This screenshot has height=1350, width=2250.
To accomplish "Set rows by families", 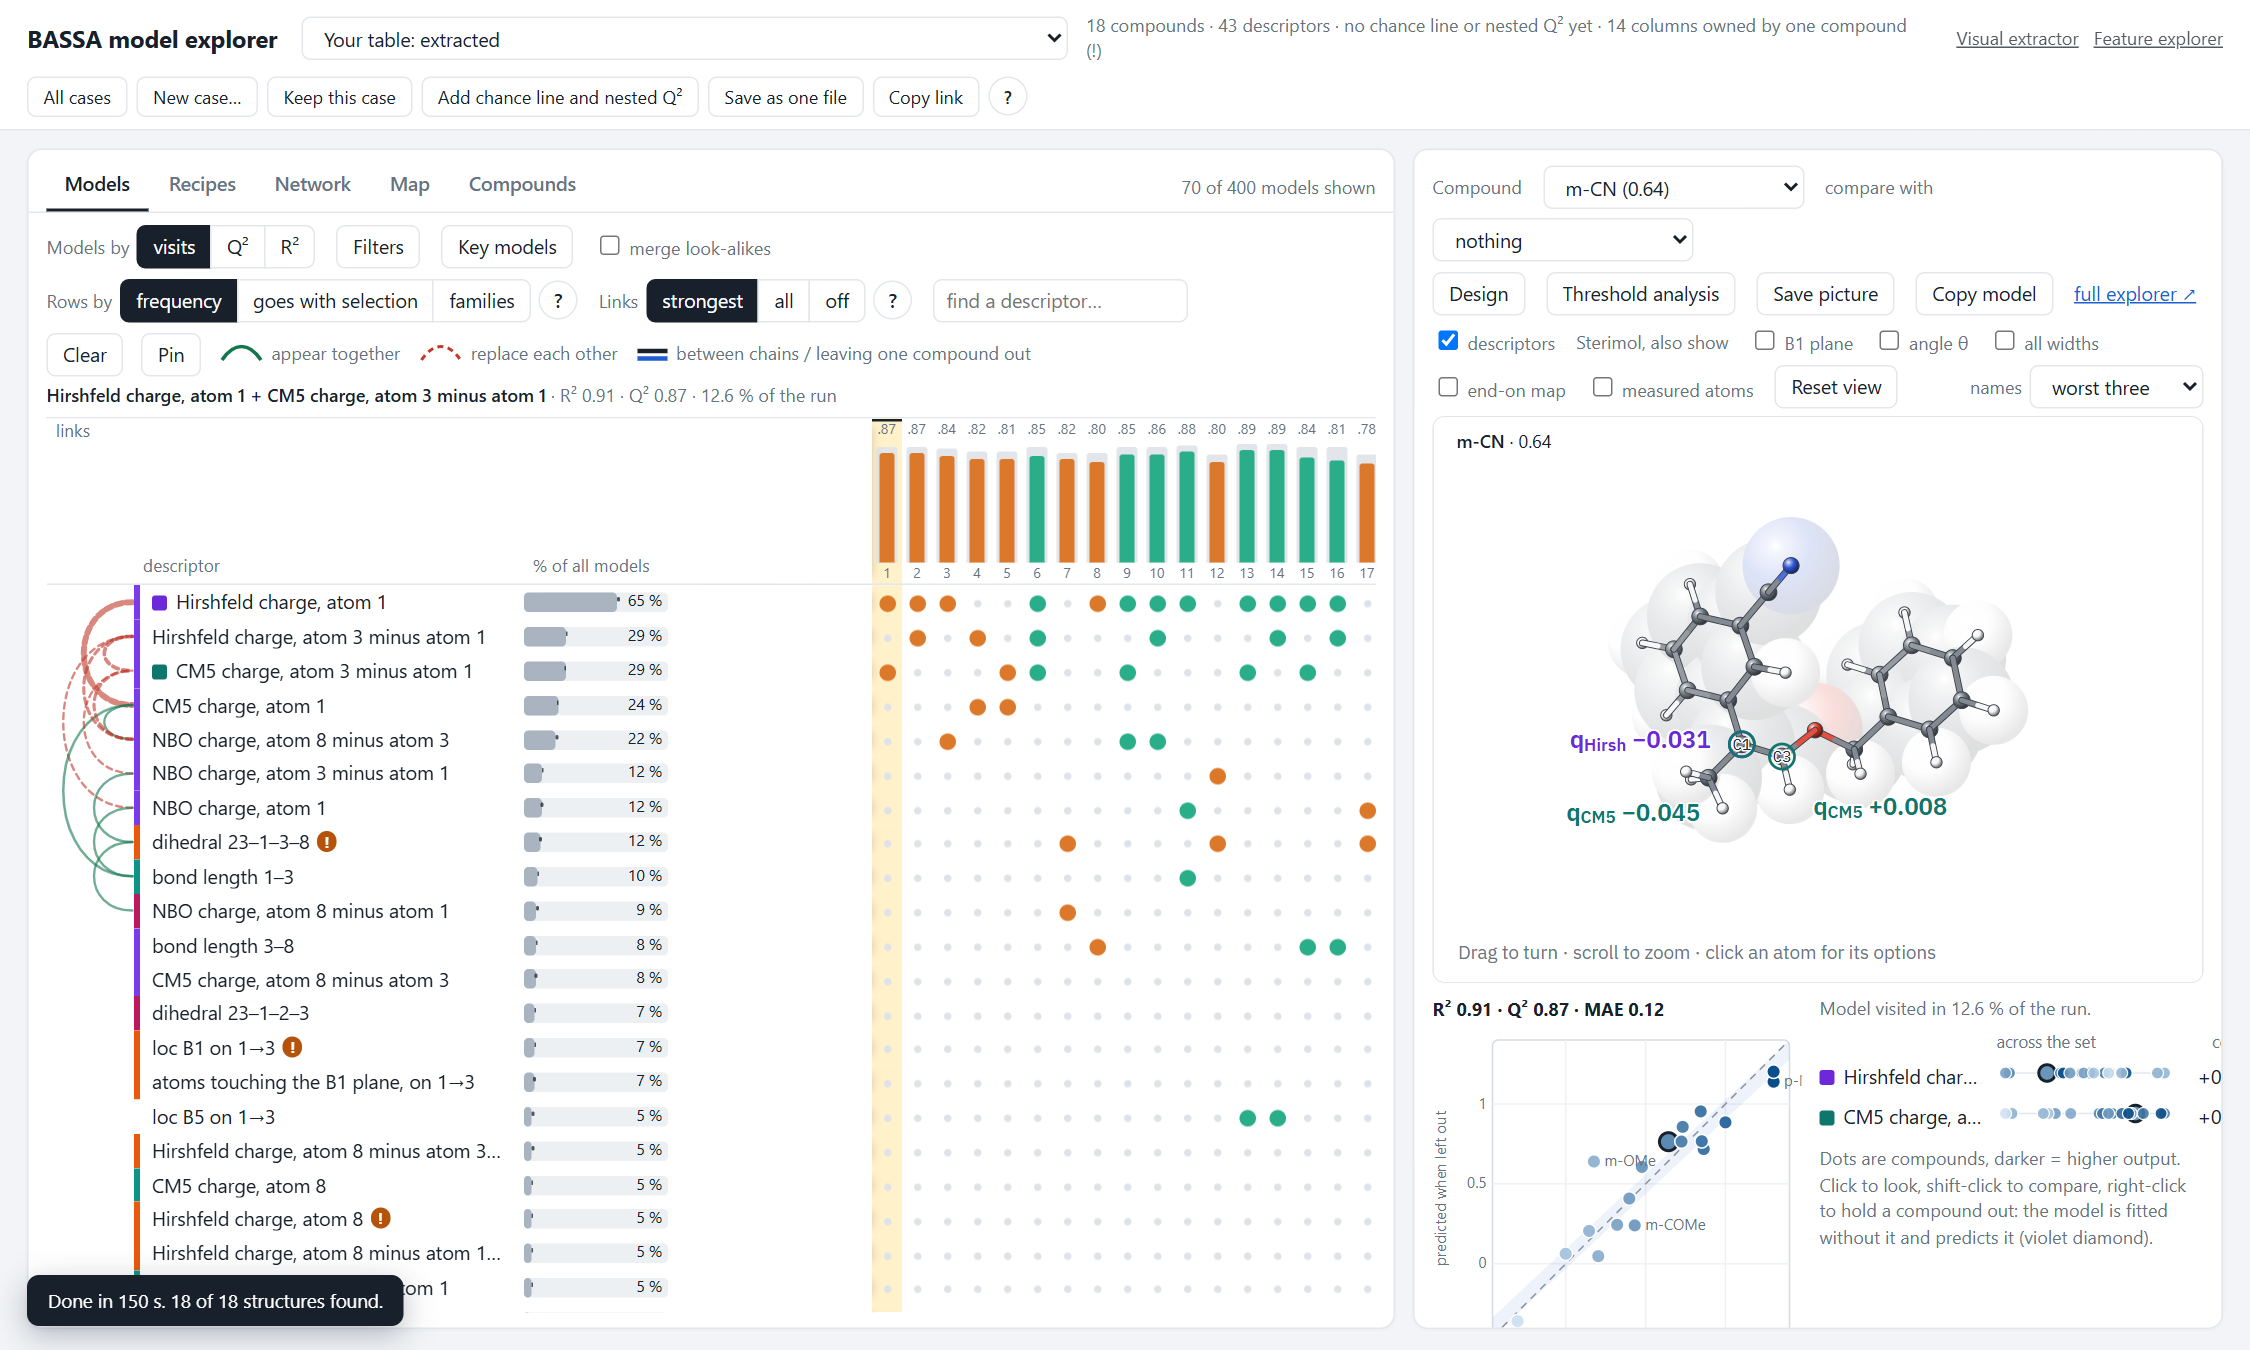I will tap(481, 301).
